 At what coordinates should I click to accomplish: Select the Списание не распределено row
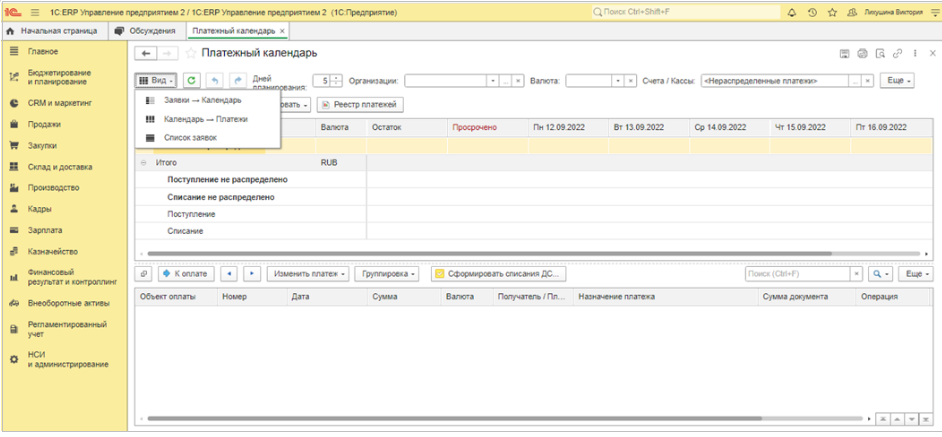point(251,197)
